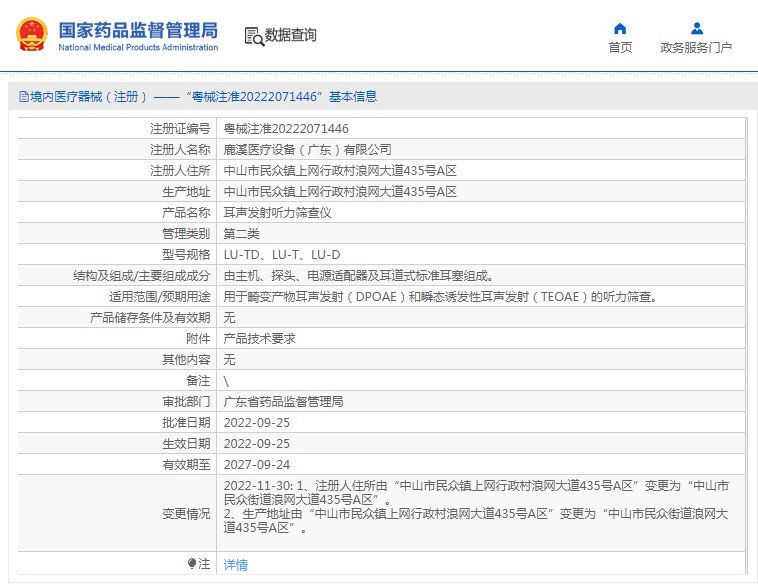Click the lightbulb icon next to 注

click(x=192, y=563)
